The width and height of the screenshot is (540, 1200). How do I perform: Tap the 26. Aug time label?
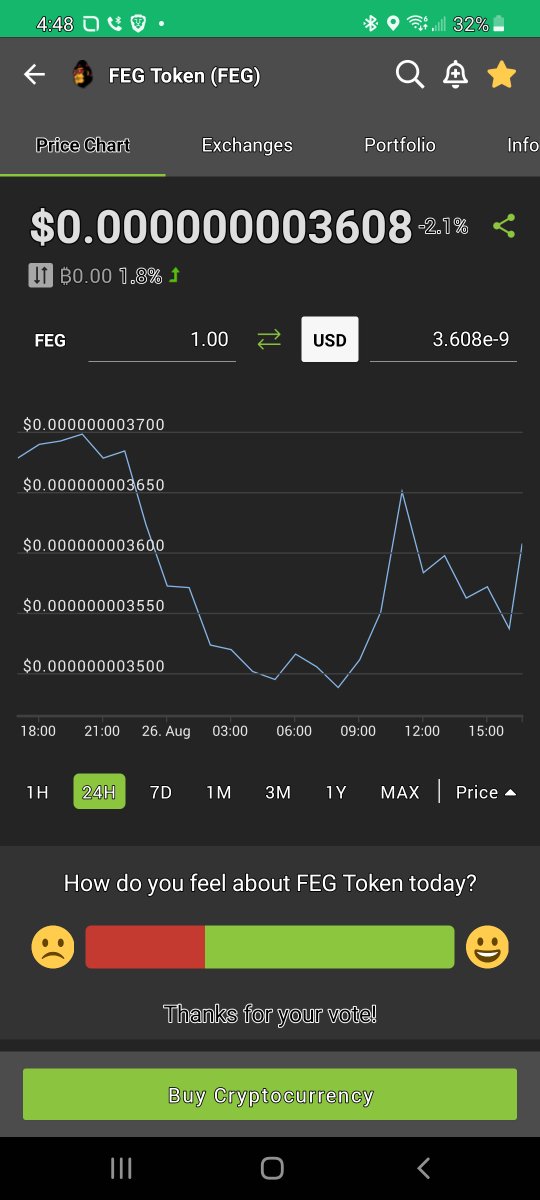pyautogui.click(x=166, y=731)
